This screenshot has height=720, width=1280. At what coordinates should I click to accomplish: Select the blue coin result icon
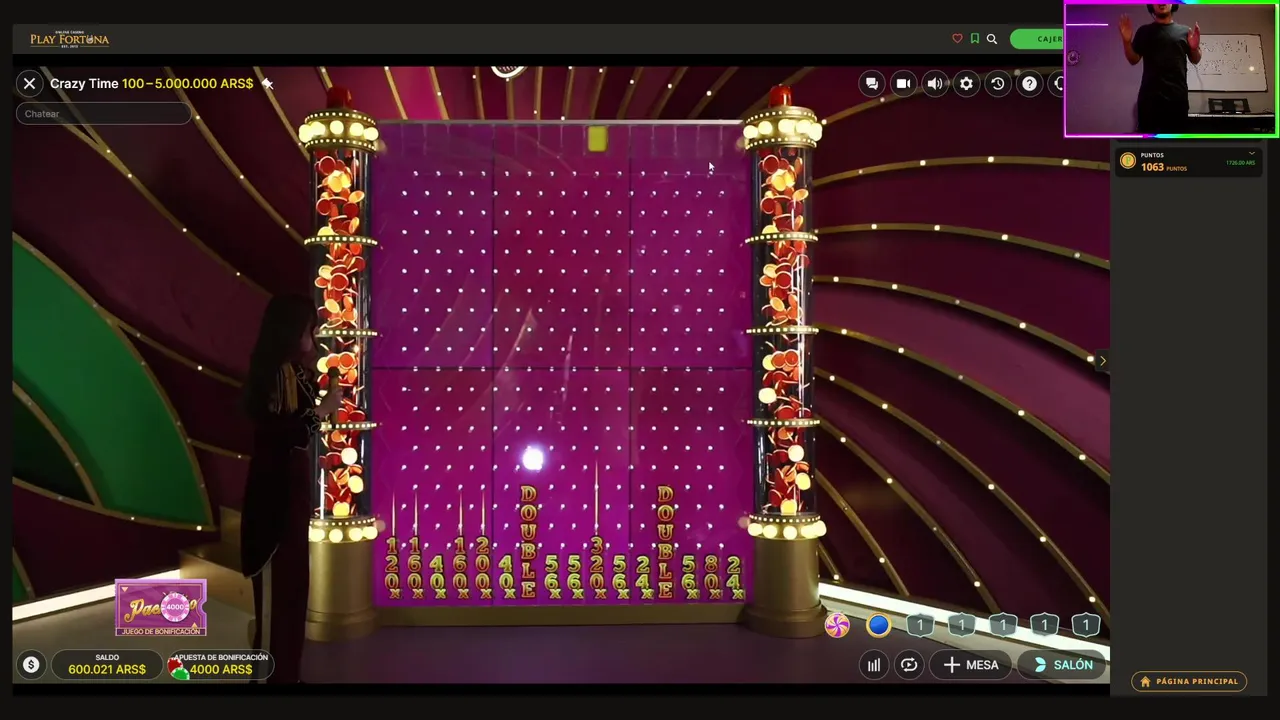878,626
